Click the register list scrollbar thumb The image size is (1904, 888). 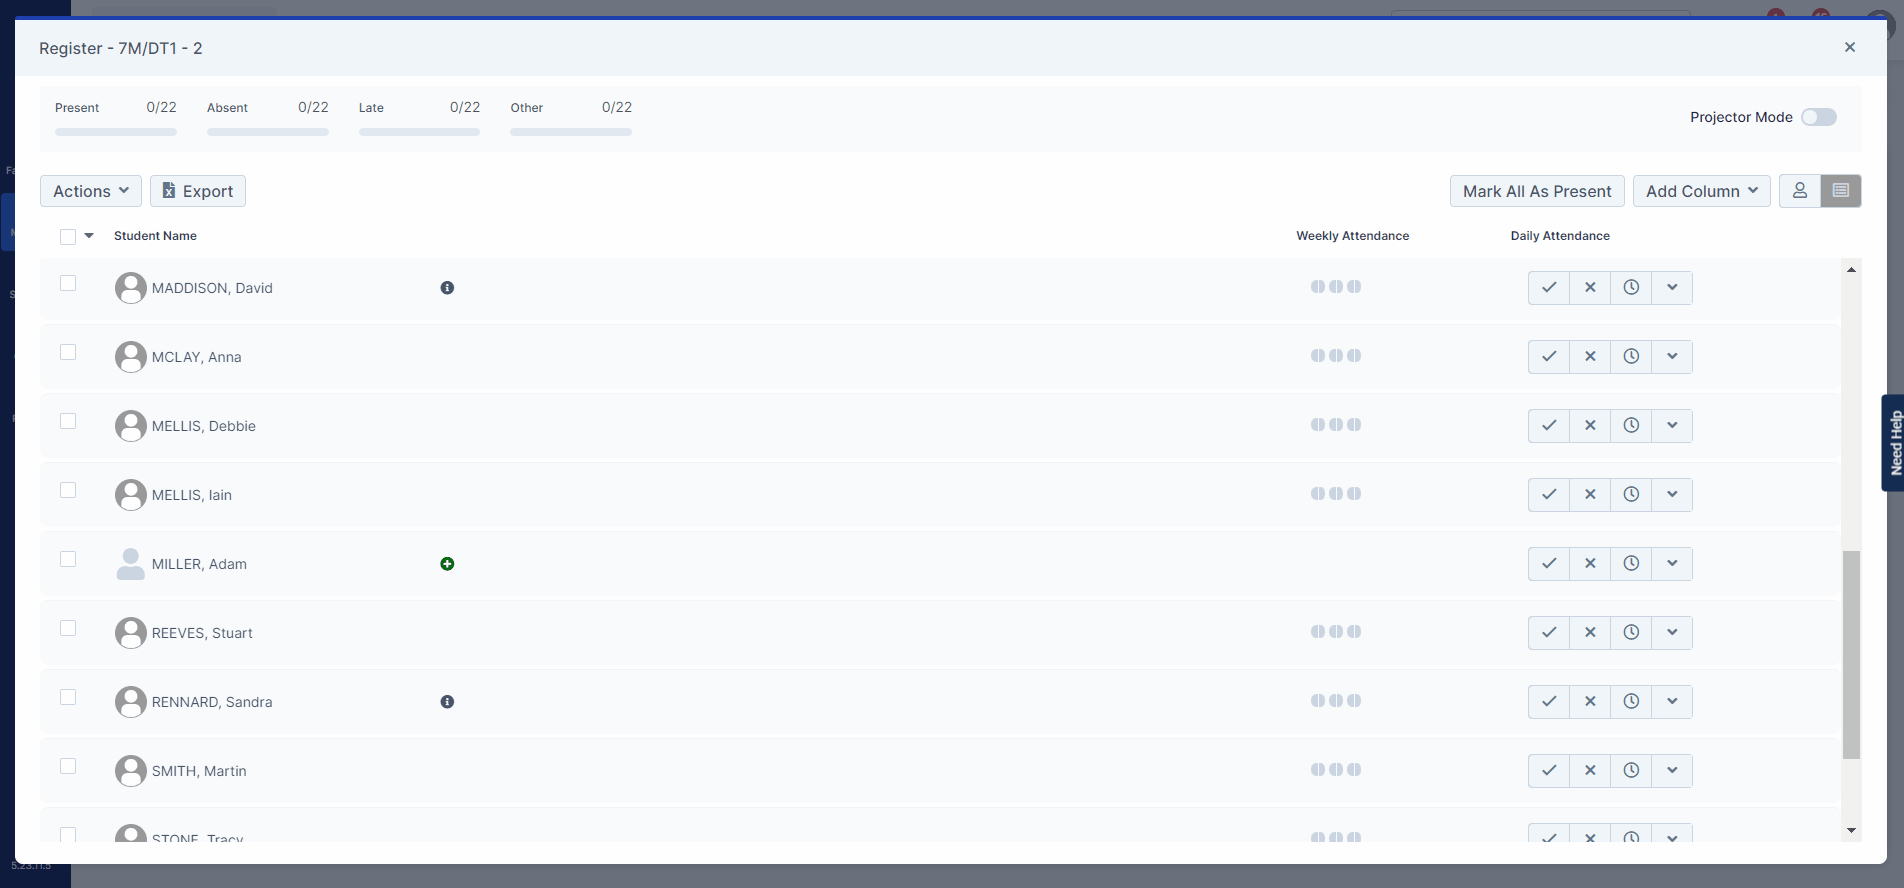[1851, 654]
